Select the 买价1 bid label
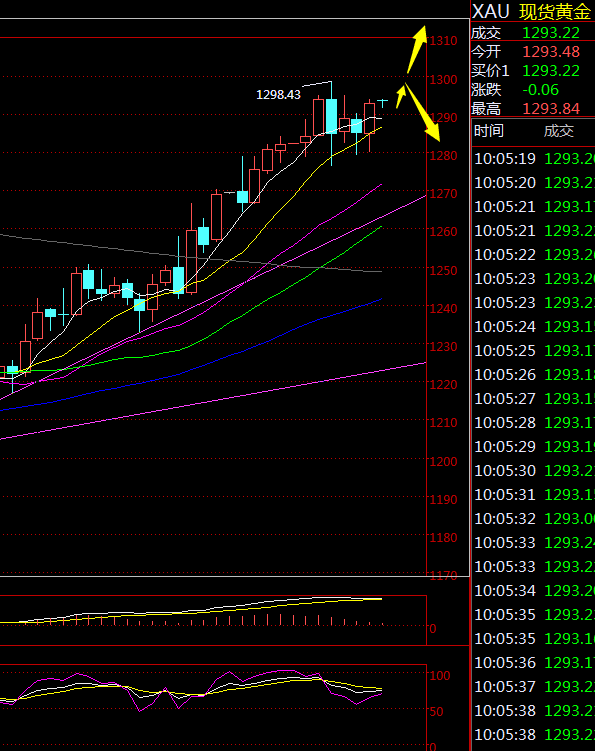 (x=490, y=70)
